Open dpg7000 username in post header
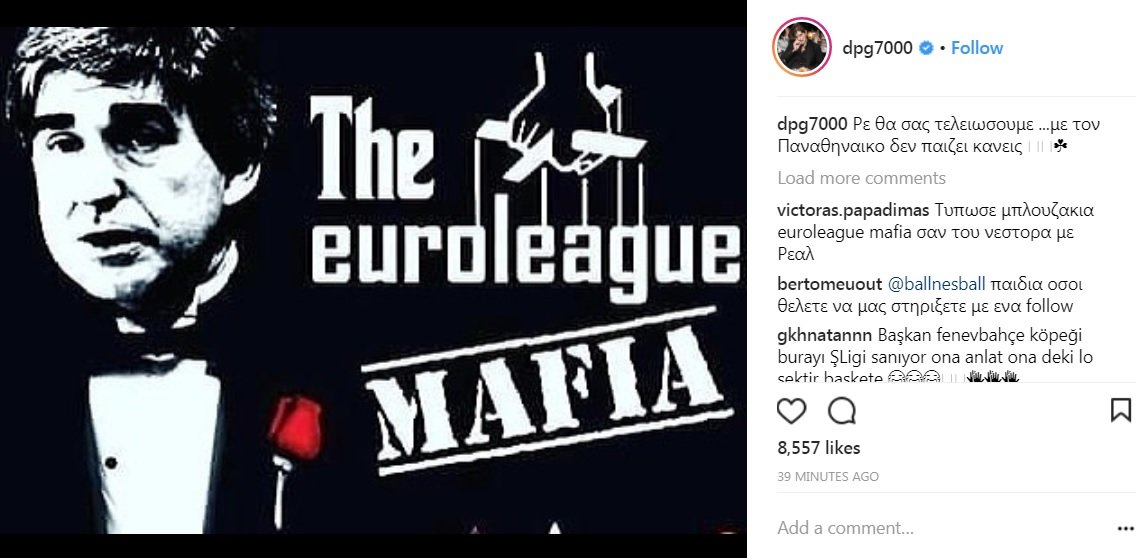 coord(878,48)
